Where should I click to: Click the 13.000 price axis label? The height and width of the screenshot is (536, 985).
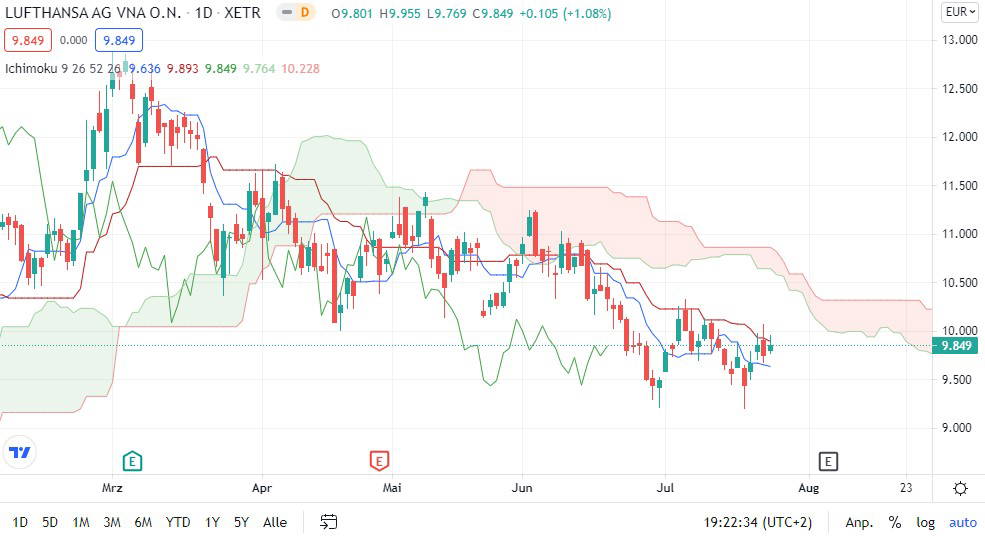click(959, 40)
